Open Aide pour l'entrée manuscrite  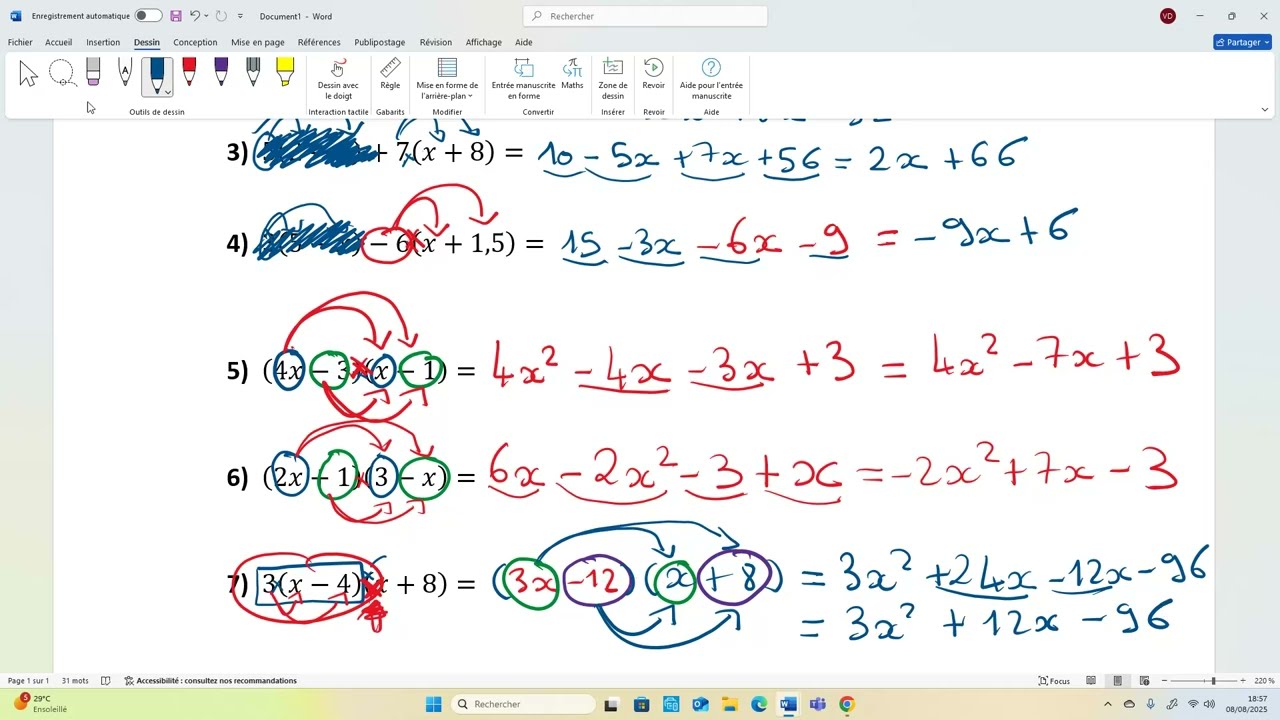click(x=711, y=79)
